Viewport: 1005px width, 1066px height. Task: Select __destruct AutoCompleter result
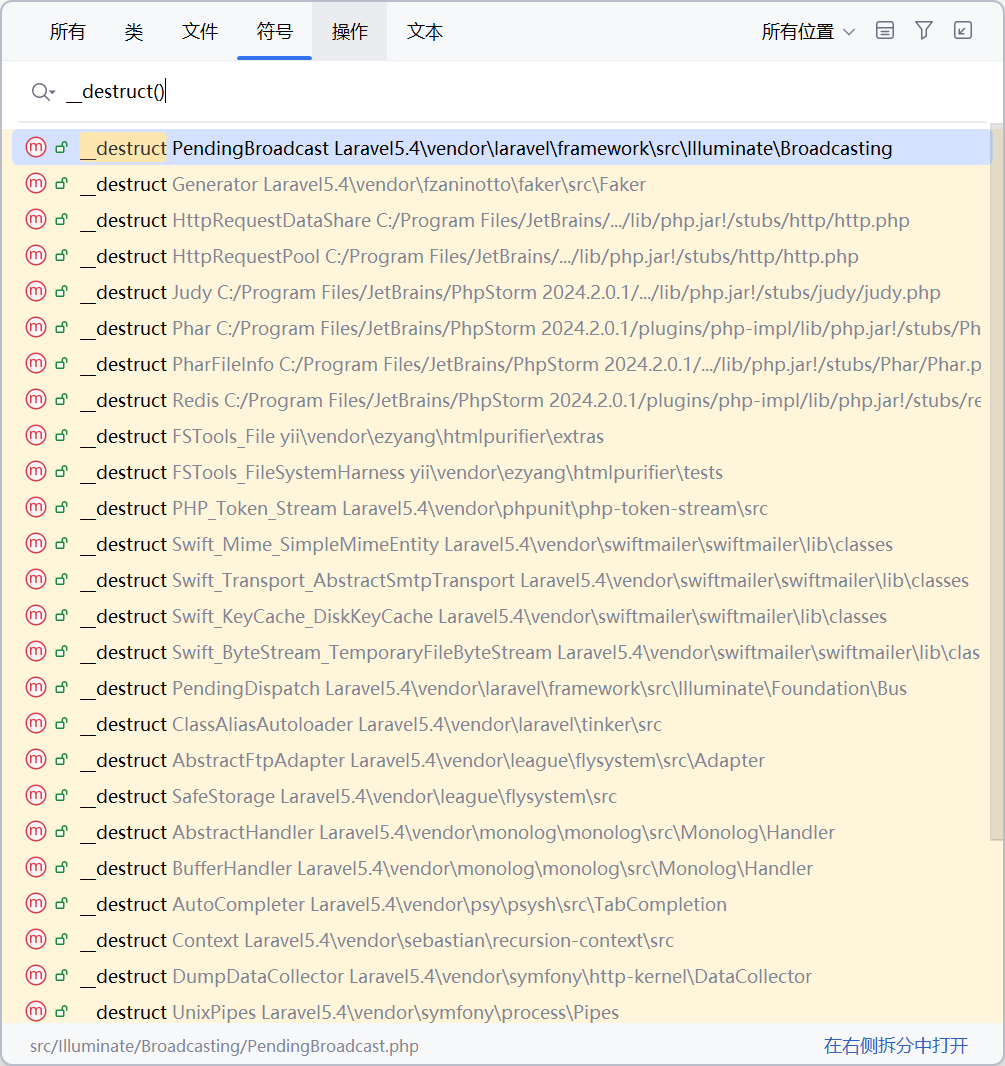[x=502, y=904]
